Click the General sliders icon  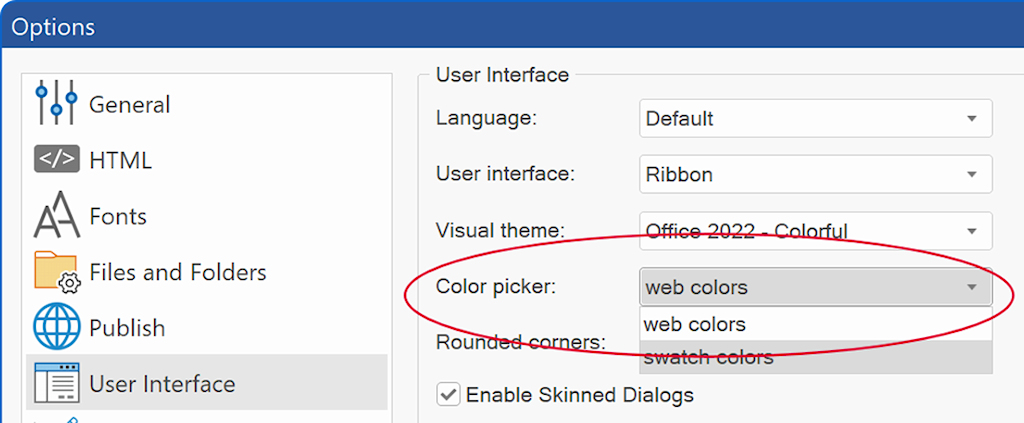[57, 103]
